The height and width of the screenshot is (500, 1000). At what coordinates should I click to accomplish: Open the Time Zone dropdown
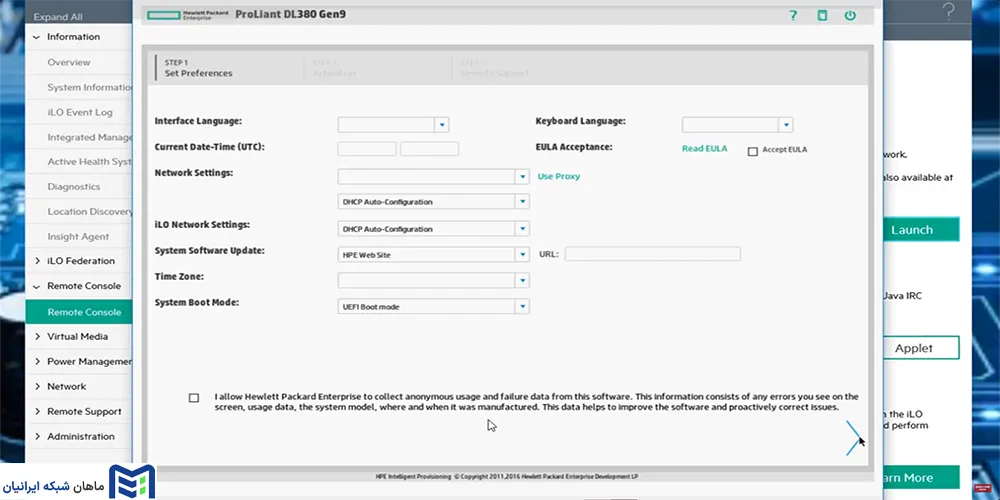pos(433,281)
